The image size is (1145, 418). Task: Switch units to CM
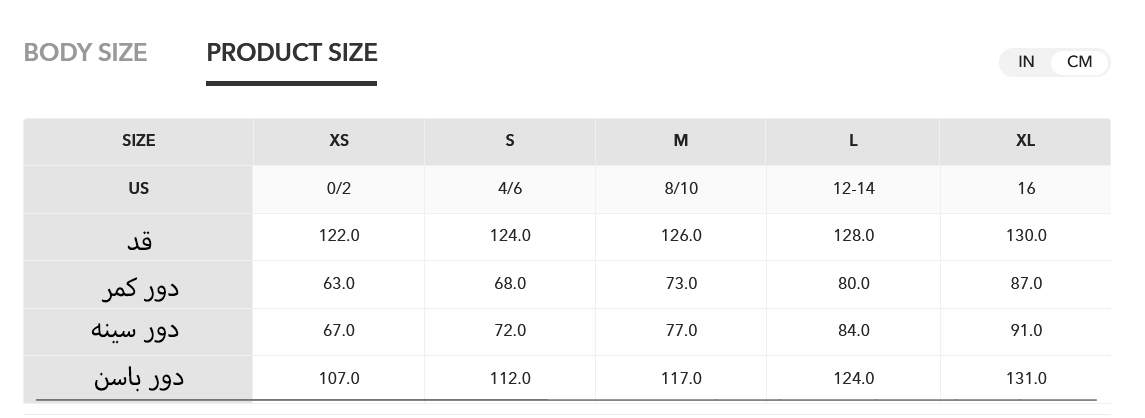pyautogui.click(x=1079, y=62)
